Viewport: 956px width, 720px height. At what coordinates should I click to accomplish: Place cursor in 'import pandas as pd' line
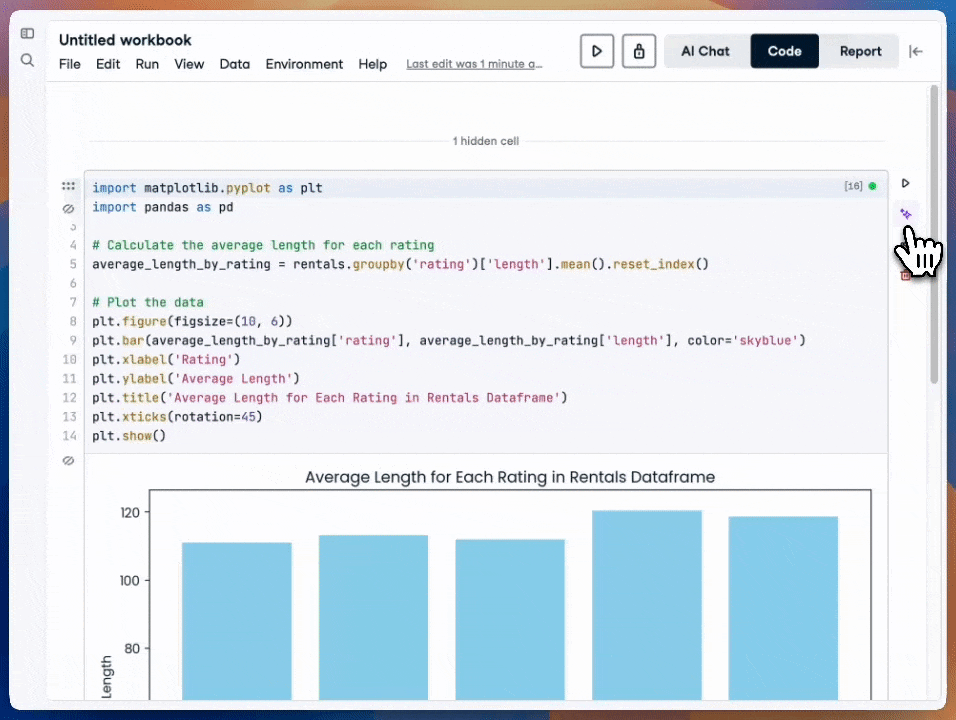163,207
